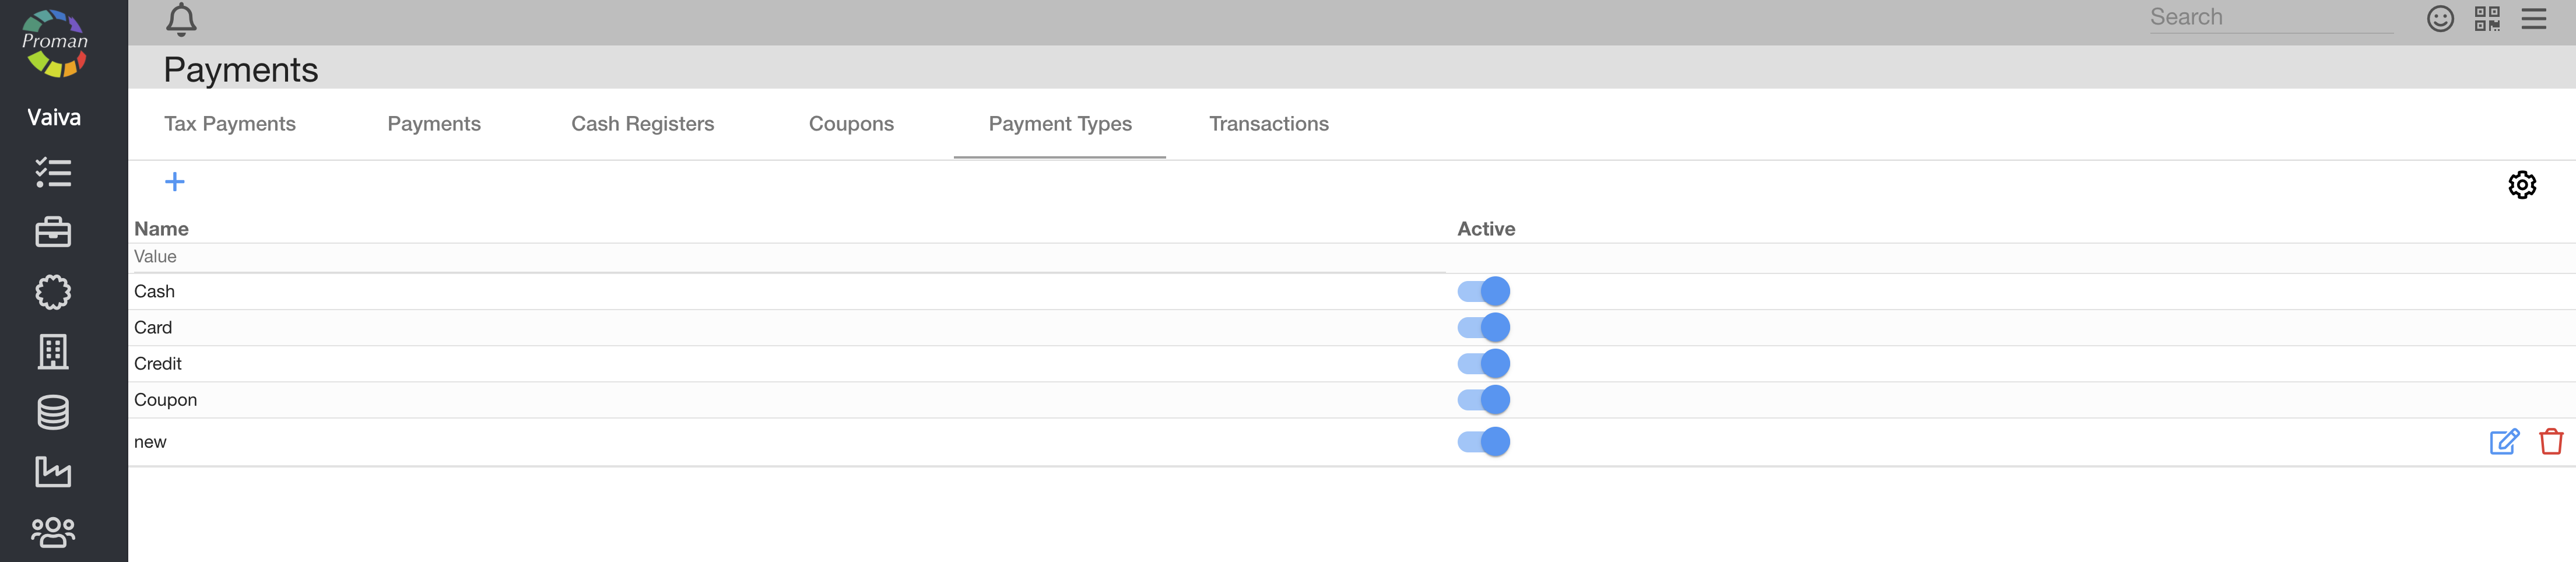Edit the 'new' payment type
The image size is (2576, 562).
click(x=2503, y=442)
